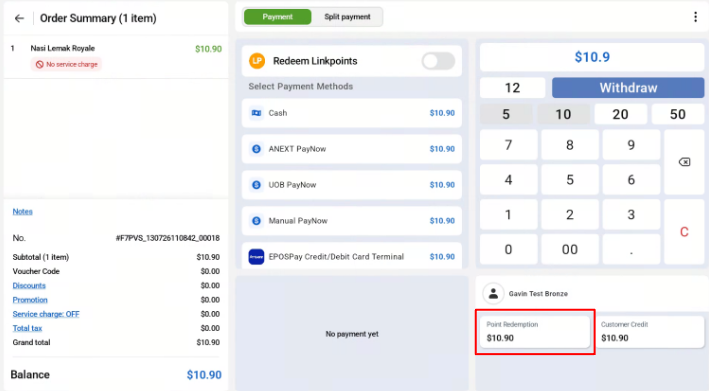The image size is (709, 391).
Task: Tap keypad digit 3
Action: pos(631,214)
